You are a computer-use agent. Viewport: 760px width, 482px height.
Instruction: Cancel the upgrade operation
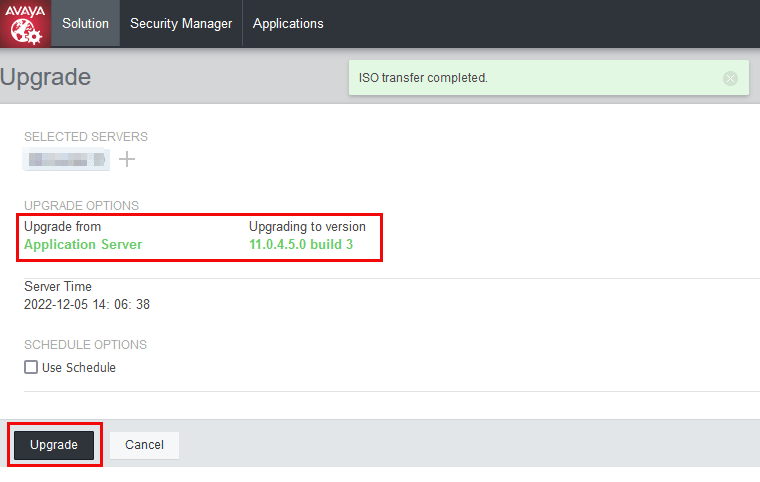(144, 445)
